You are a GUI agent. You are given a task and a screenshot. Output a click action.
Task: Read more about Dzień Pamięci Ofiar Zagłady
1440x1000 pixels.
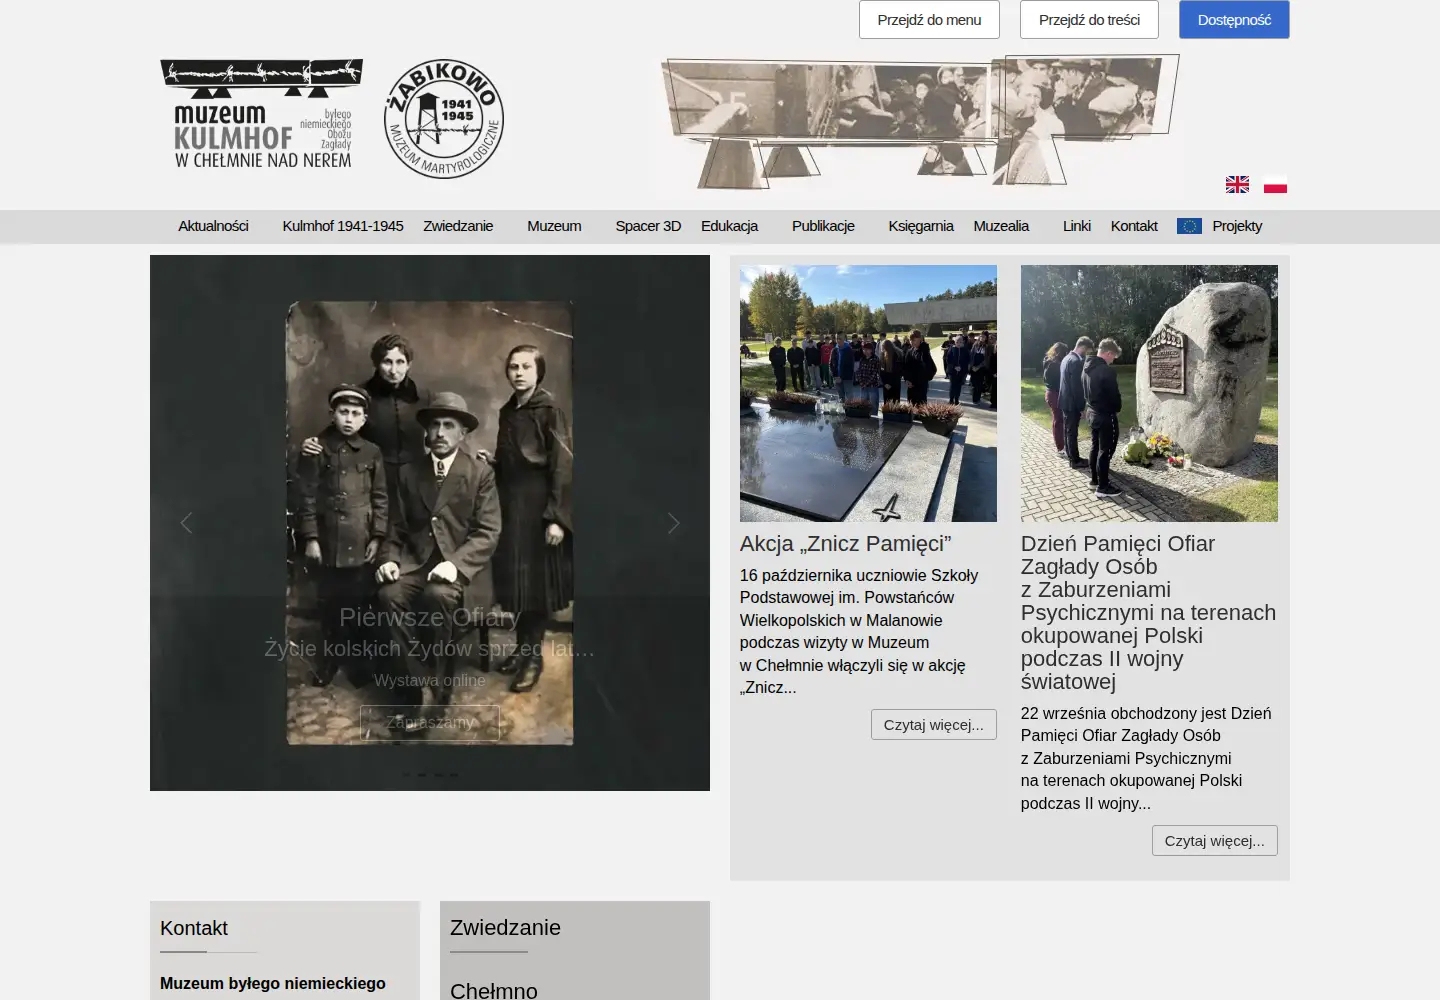coord(1214,841)
